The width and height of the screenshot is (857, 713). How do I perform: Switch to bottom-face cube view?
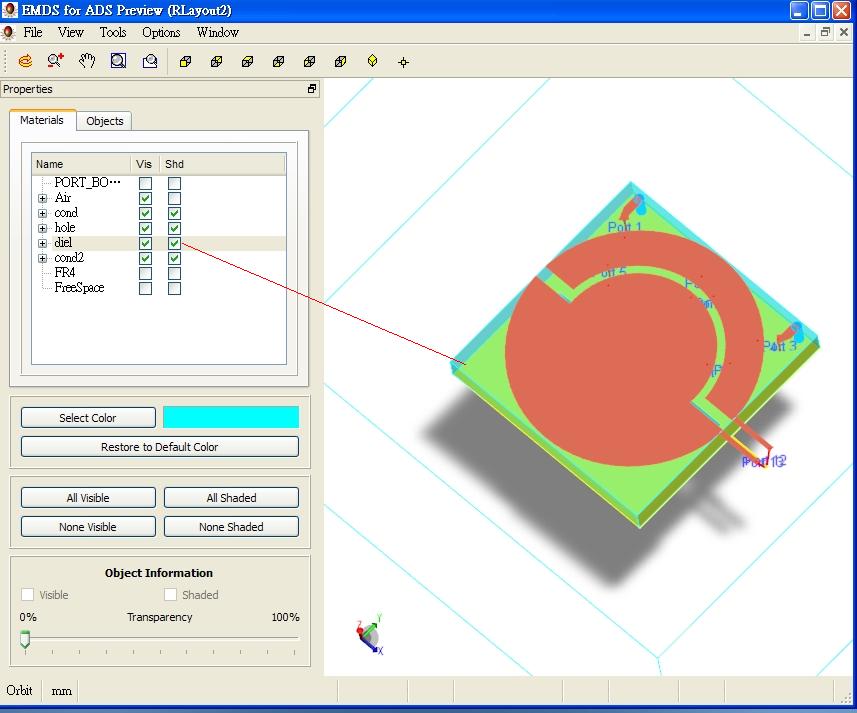tap(278, 62)
